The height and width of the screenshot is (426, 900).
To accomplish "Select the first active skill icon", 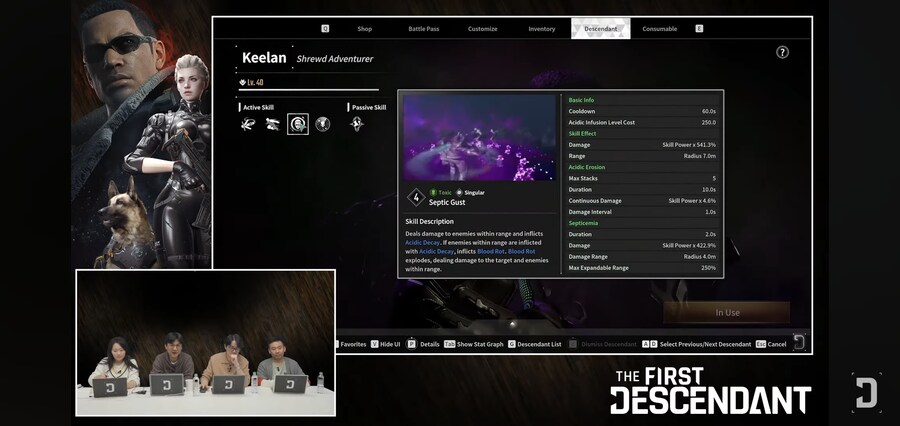I will click(248, 124).
